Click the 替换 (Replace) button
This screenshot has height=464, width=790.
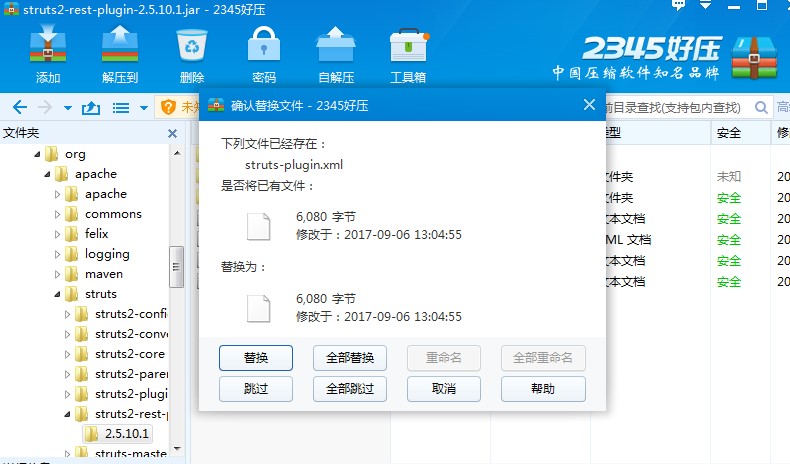pyautogui.click(x=255, y=358)
